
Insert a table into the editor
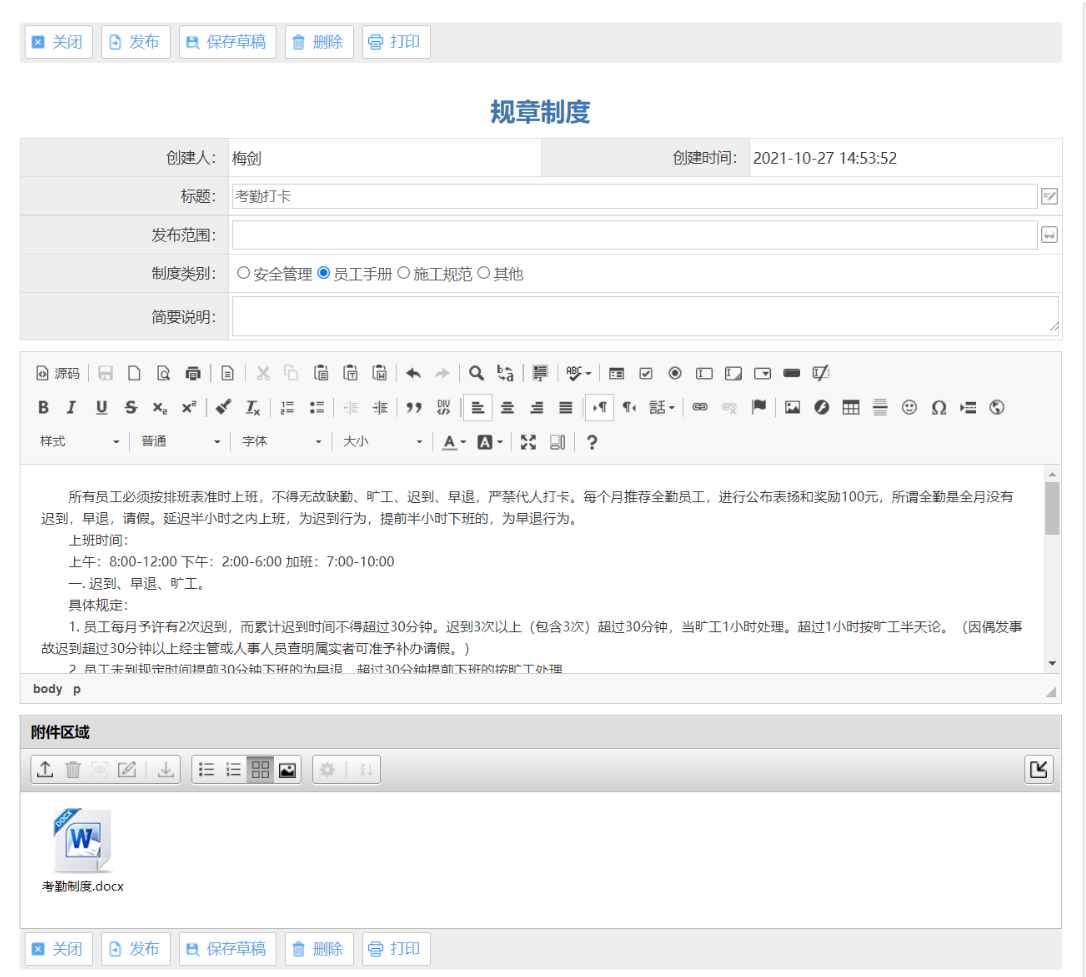pyautogui.click(x=850, y=407)
